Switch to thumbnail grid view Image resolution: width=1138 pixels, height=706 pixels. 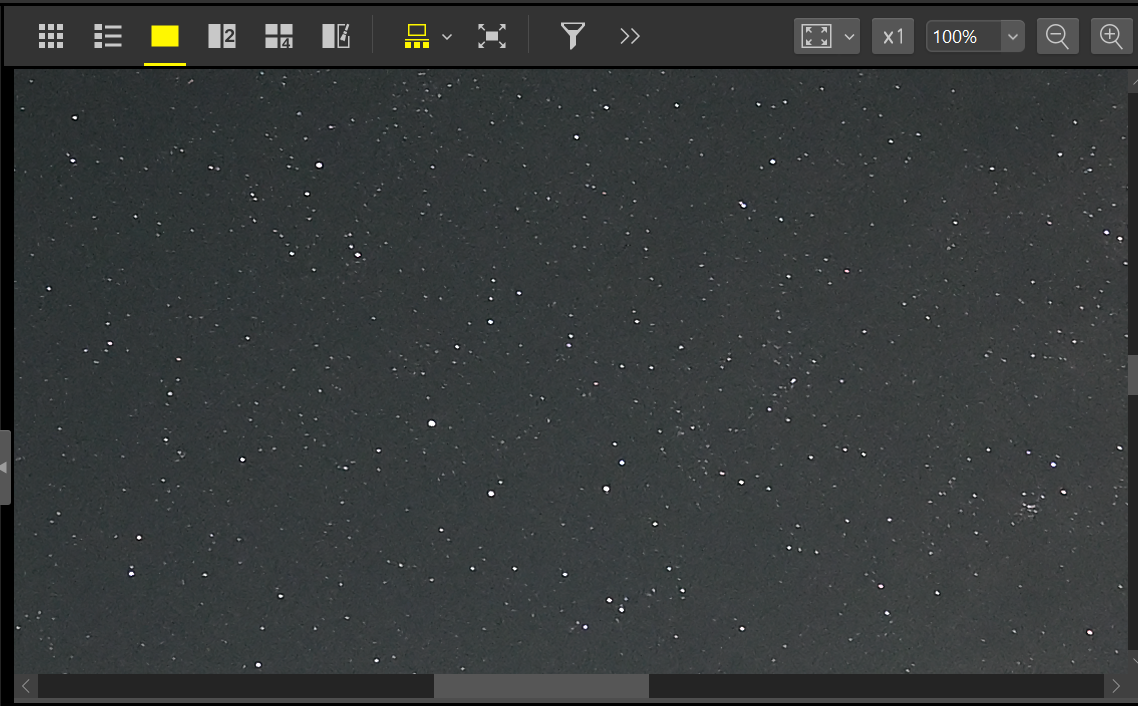point(51,37)
